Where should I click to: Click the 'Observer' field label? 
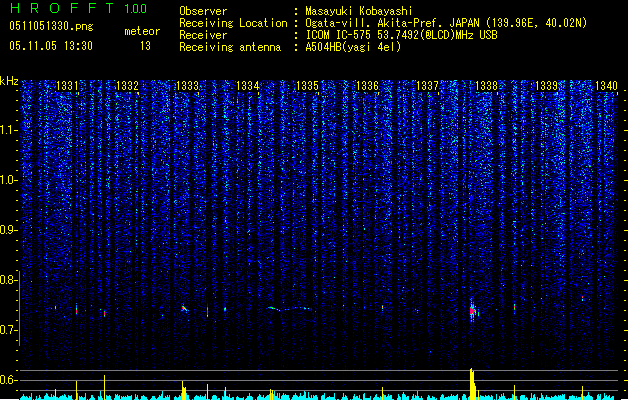click(x=203, y=11)
